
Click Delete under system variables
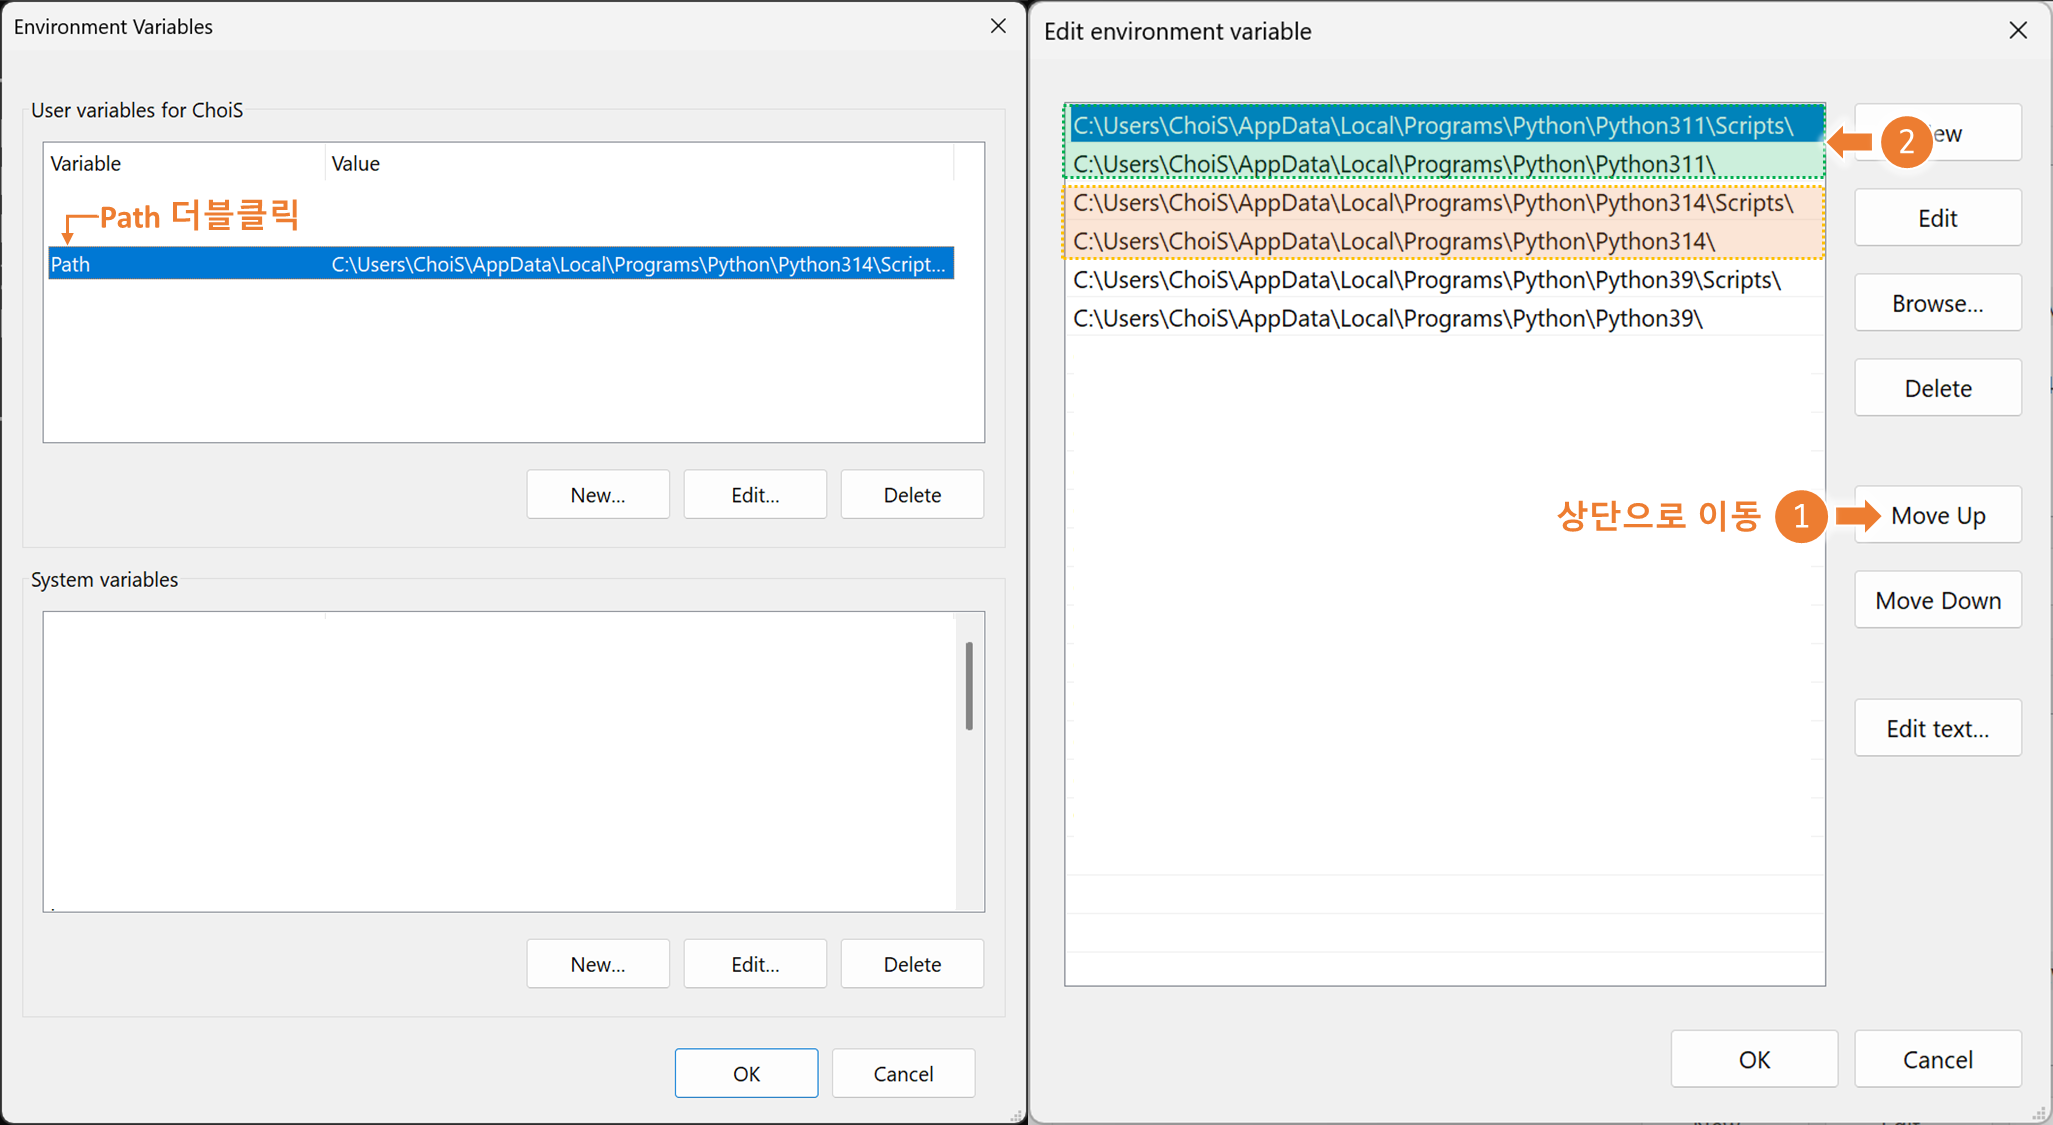tap(912, 964)
